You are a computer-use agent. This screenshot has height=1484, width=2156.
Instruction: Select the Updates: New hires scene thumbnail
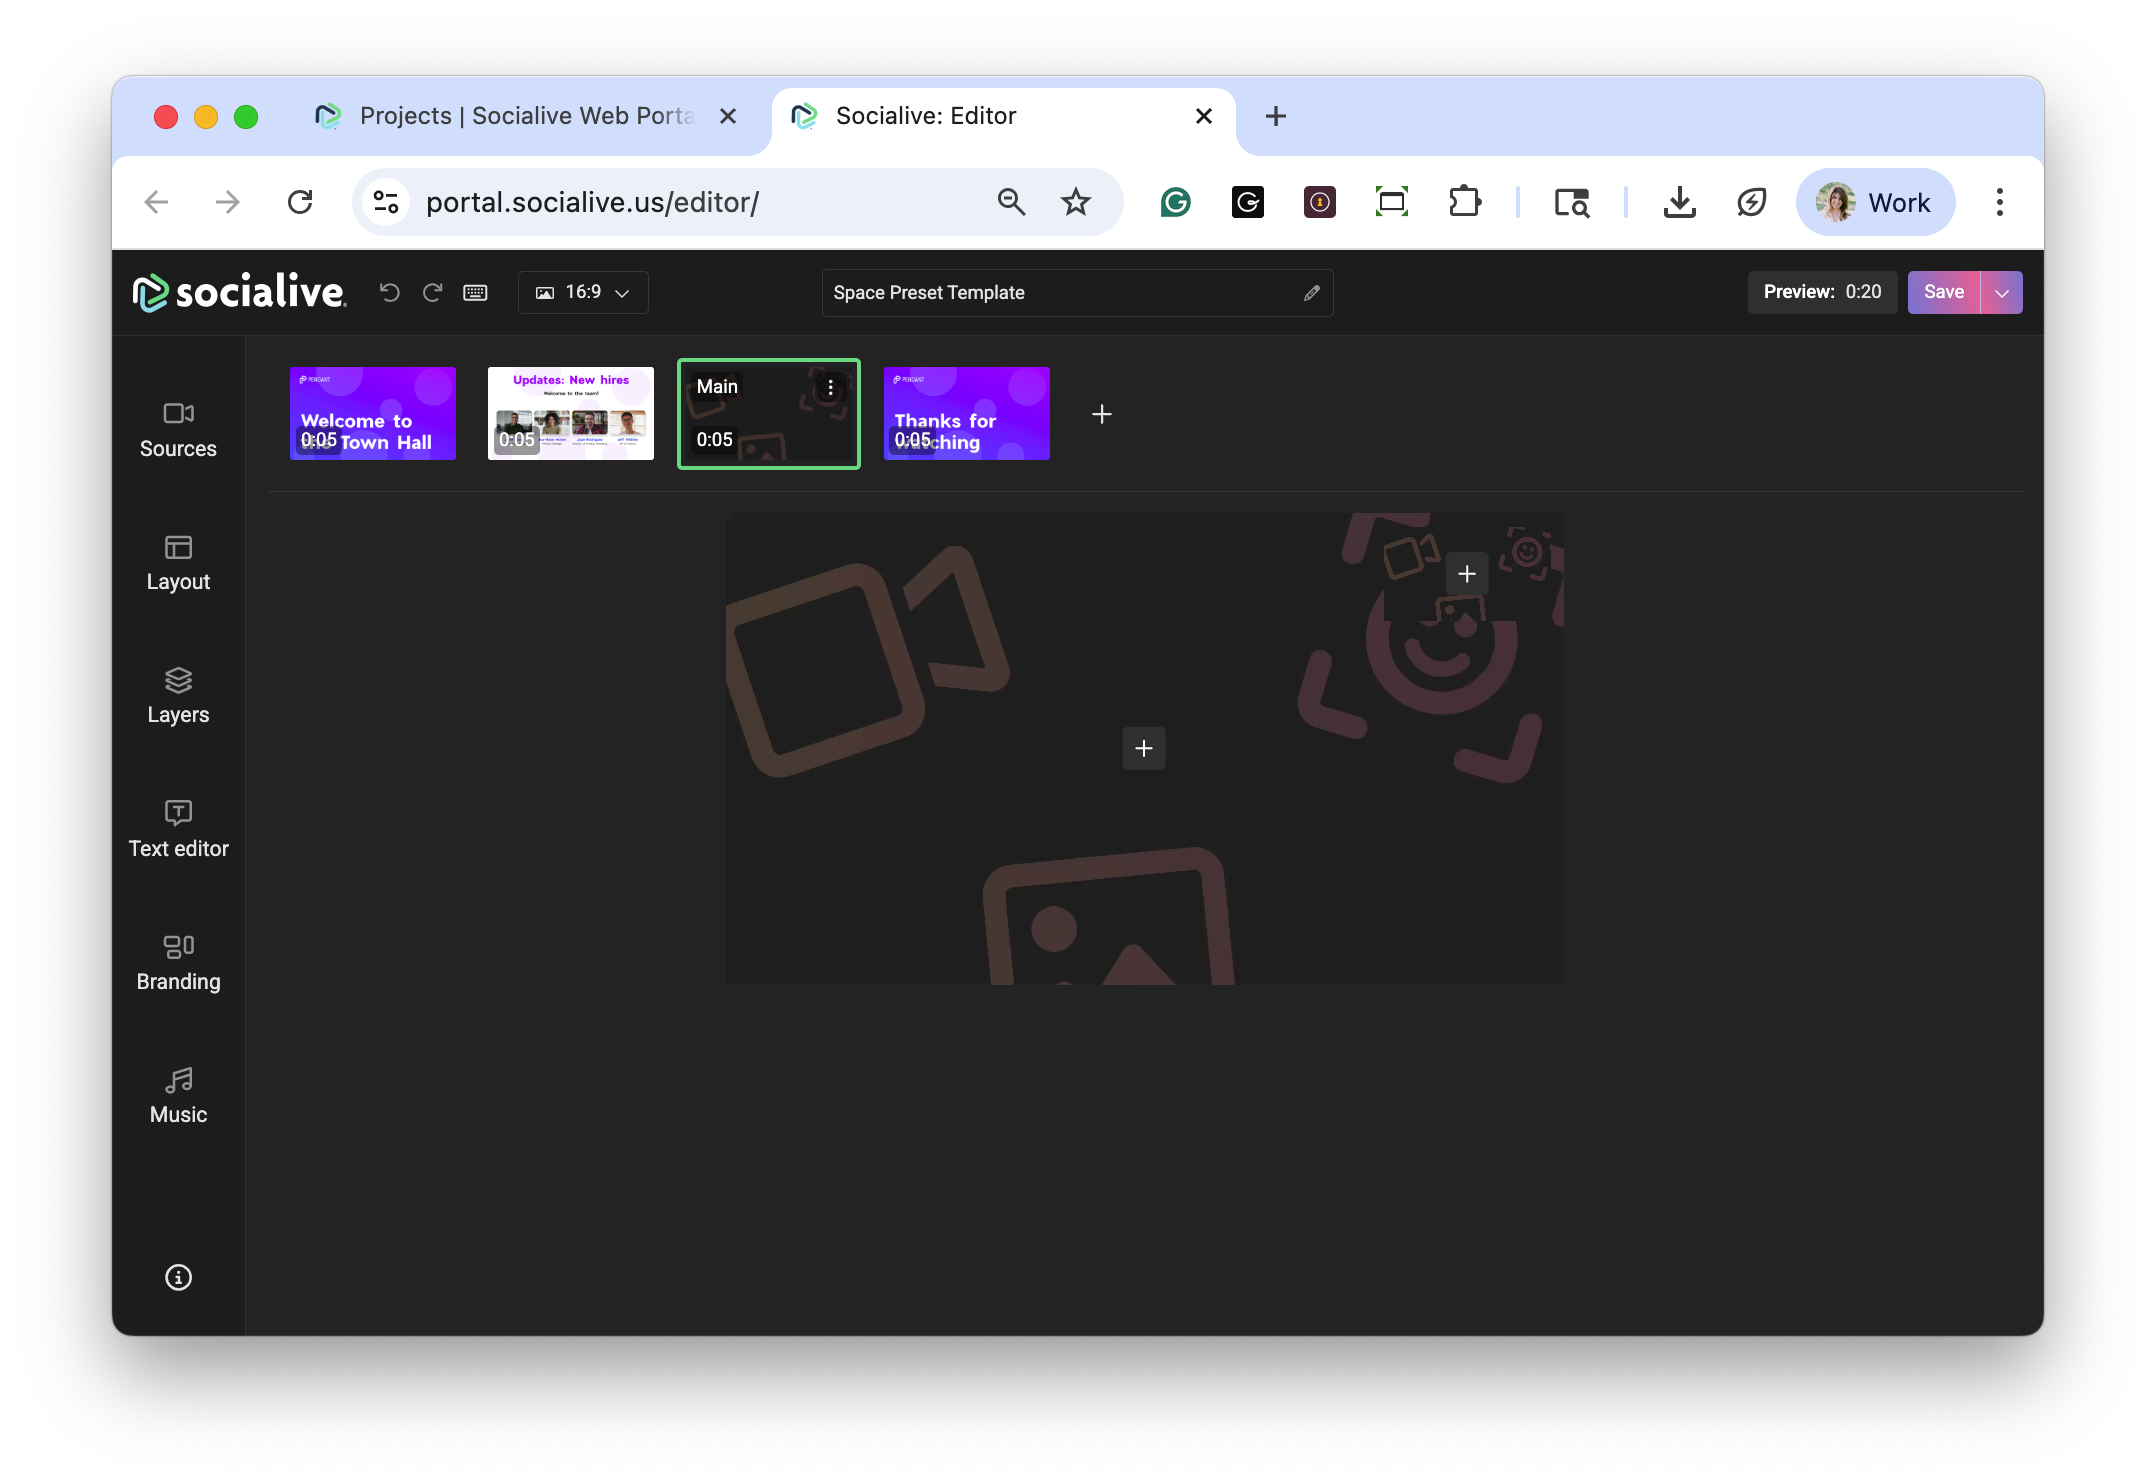pyautogui.click(x=570, y=413)
